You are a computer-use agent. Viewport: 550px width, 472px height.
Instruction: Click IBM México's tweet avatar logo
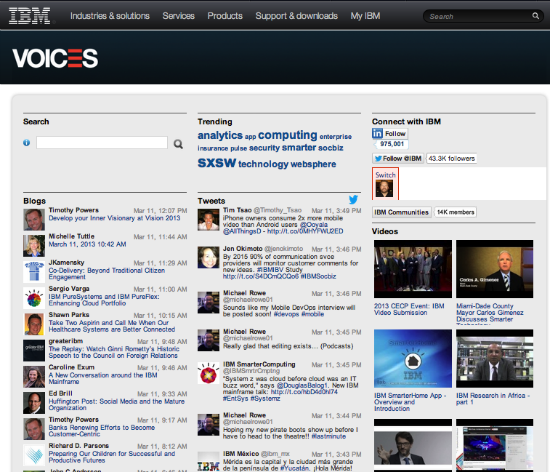[x=208, y=462]
